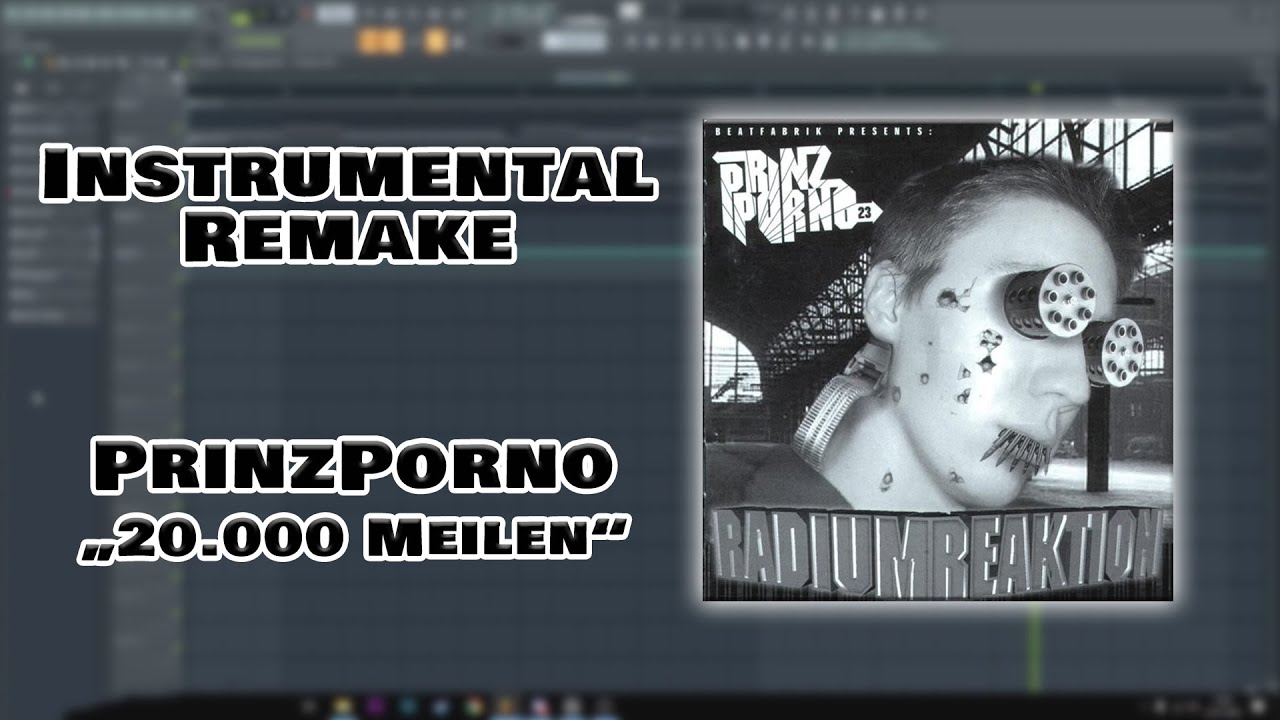1280x720 pixels.
Task: Click the "20.000 Meilen" song title text
Action: coord(354,539)
